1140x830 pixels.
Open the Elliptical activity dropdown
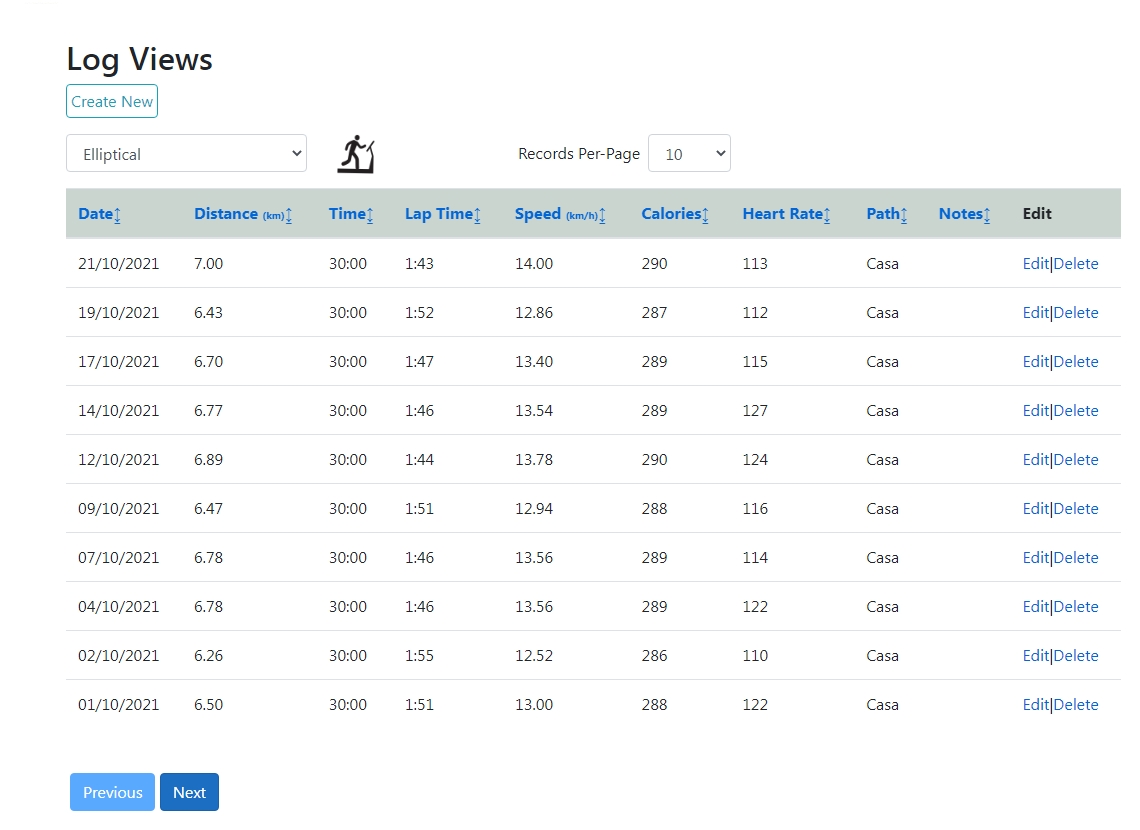(x=186, y=154)
